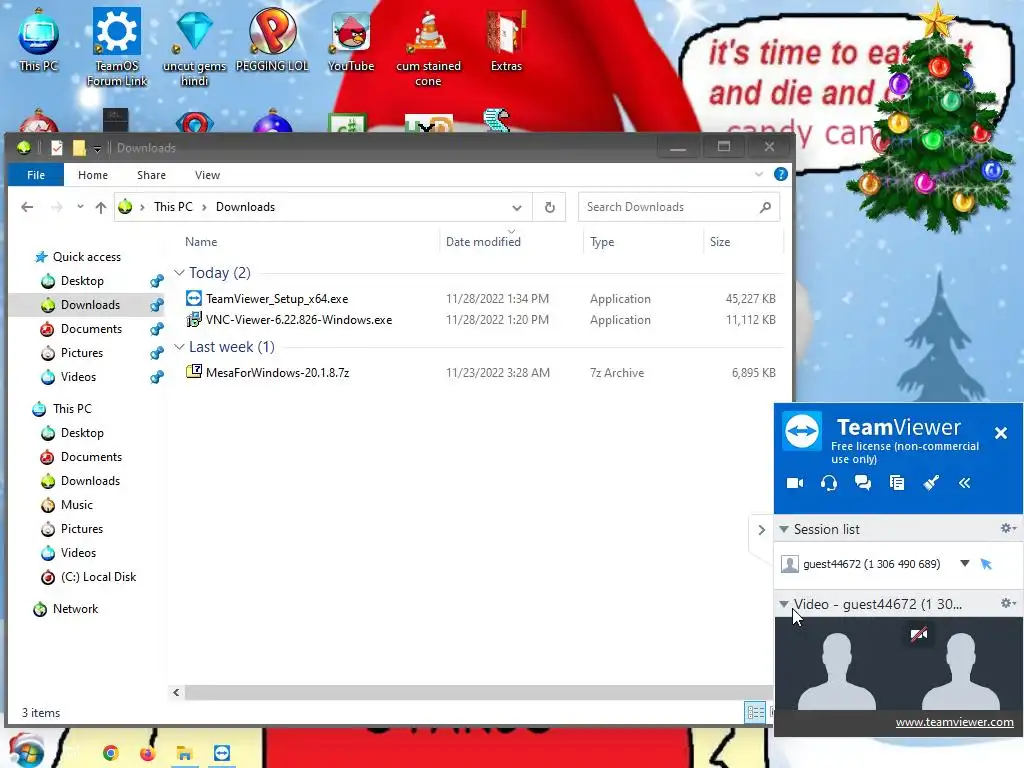Open Video section gear settings

1008,603
